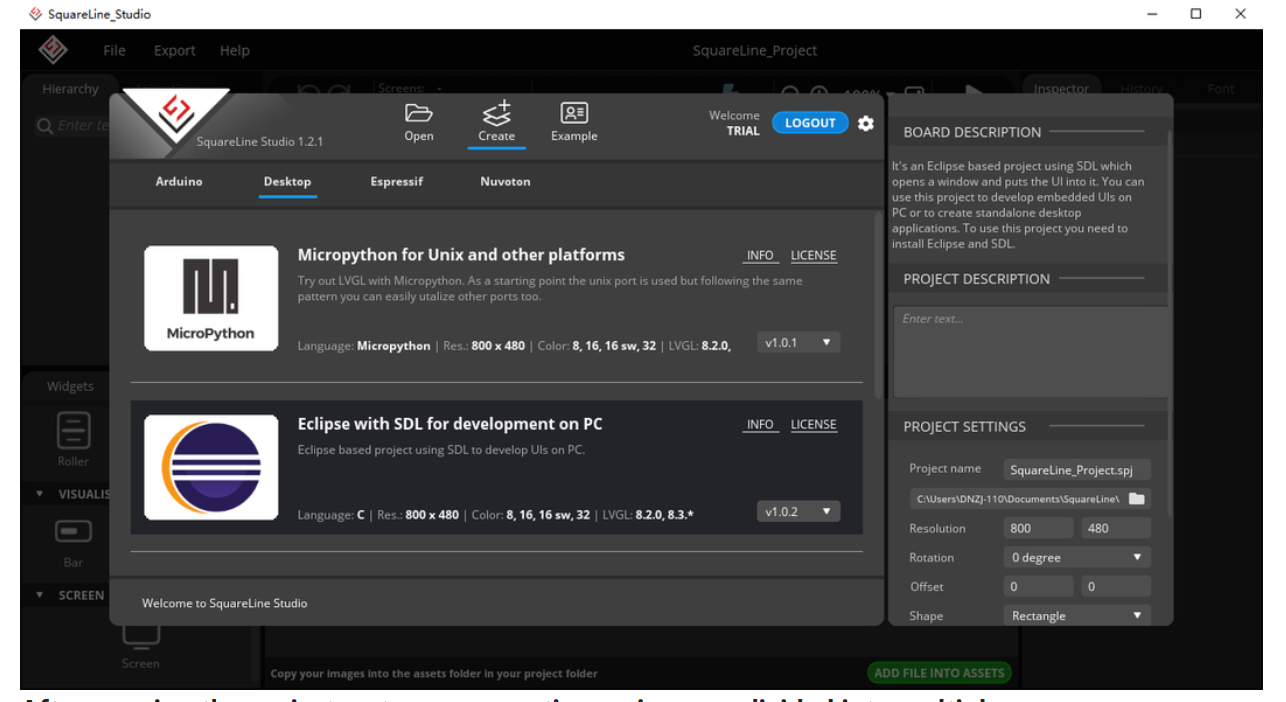
Task: Click the board list scrollbar
Action: coord(878,305)
